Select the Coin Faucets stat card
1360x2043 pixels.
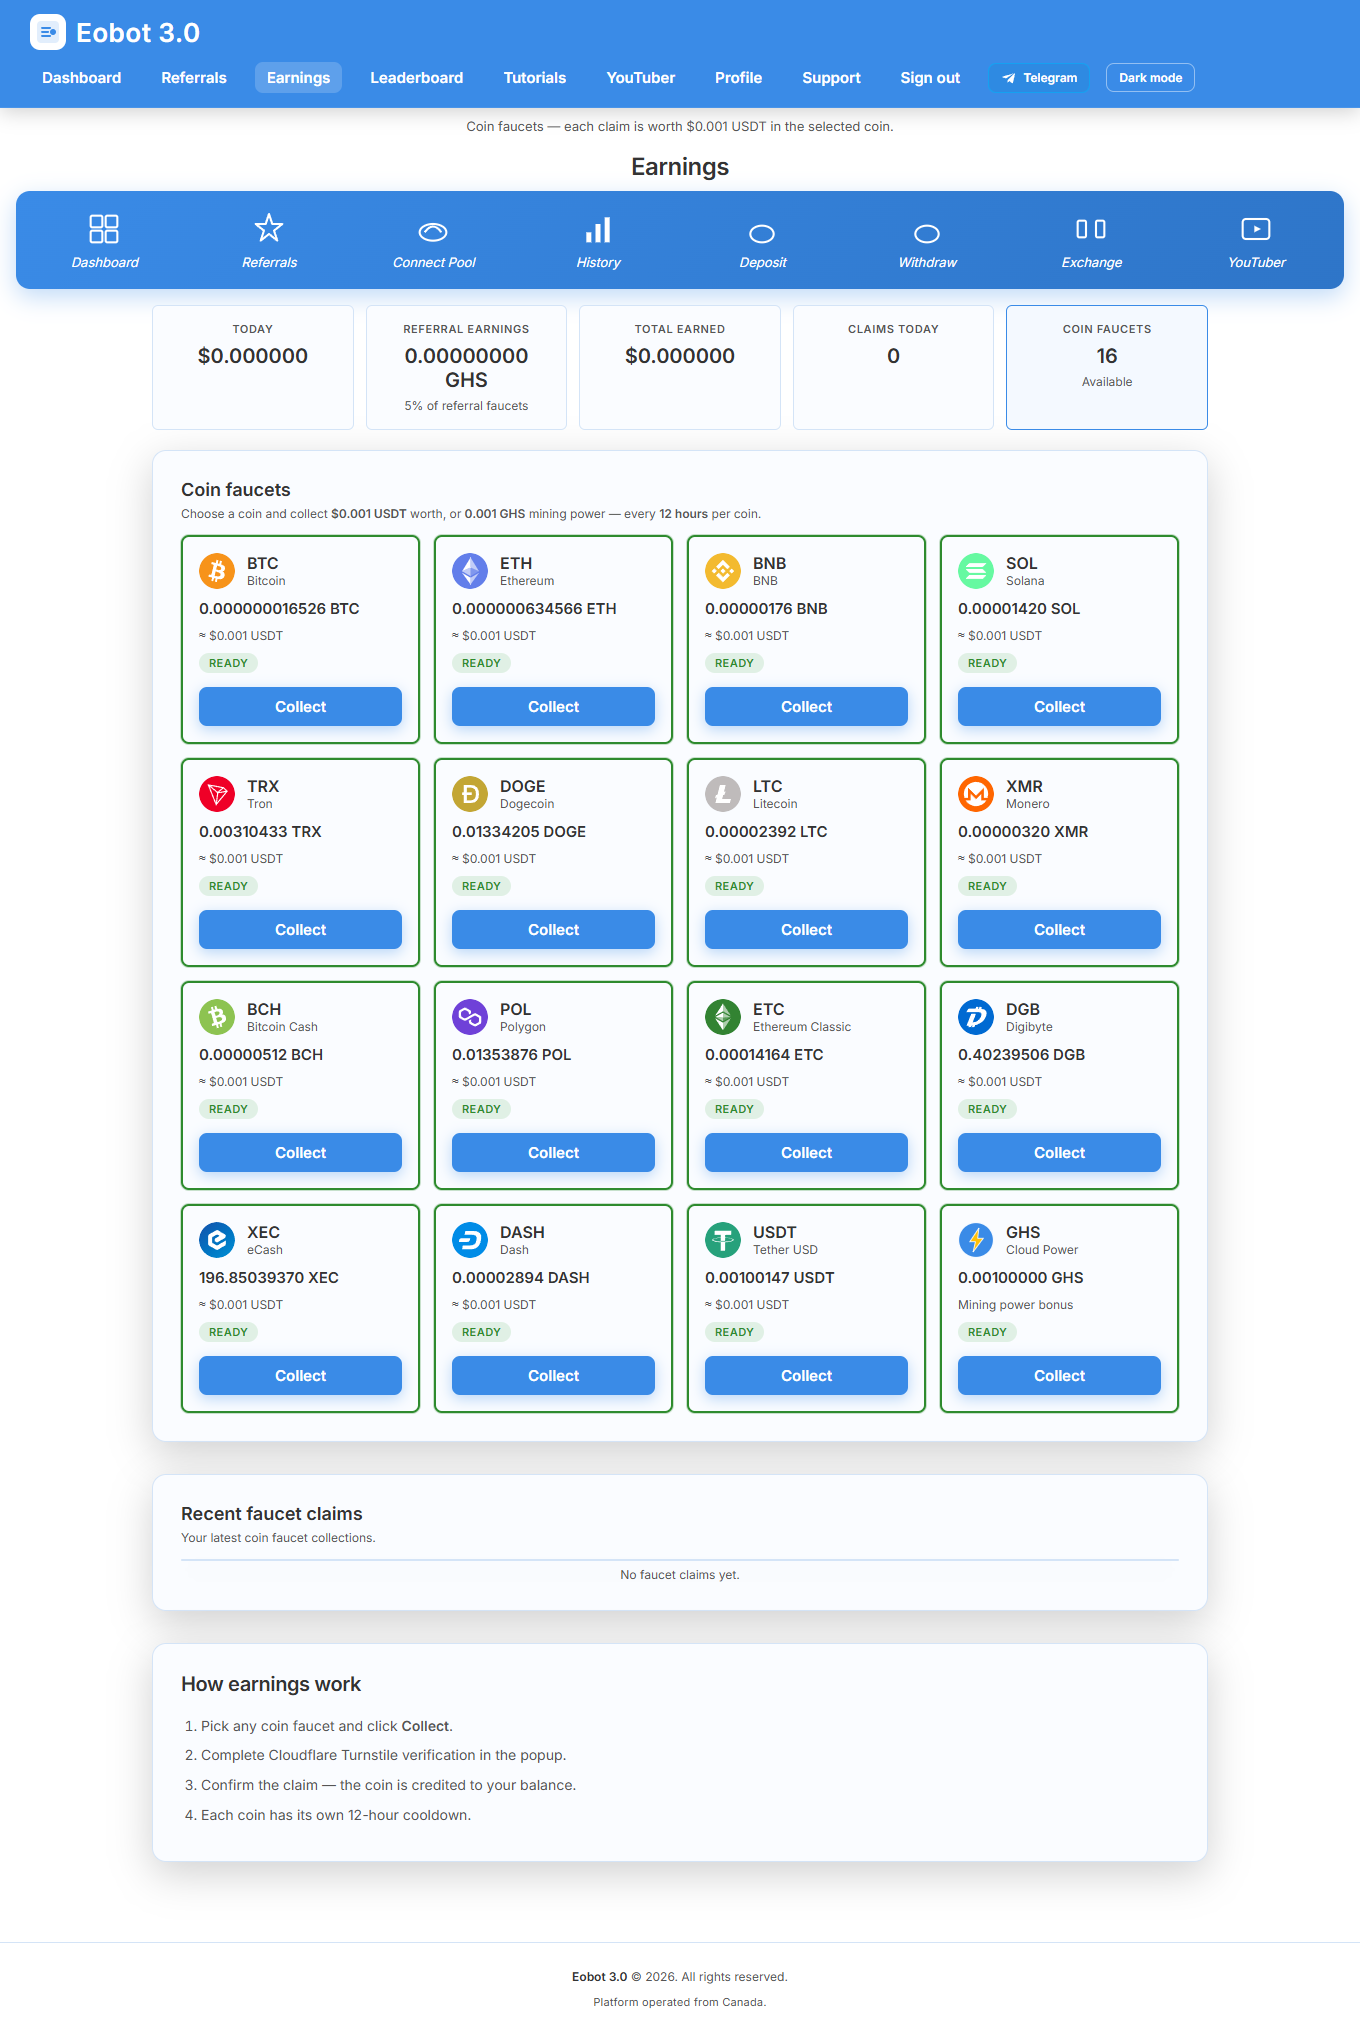point(1107,367)
